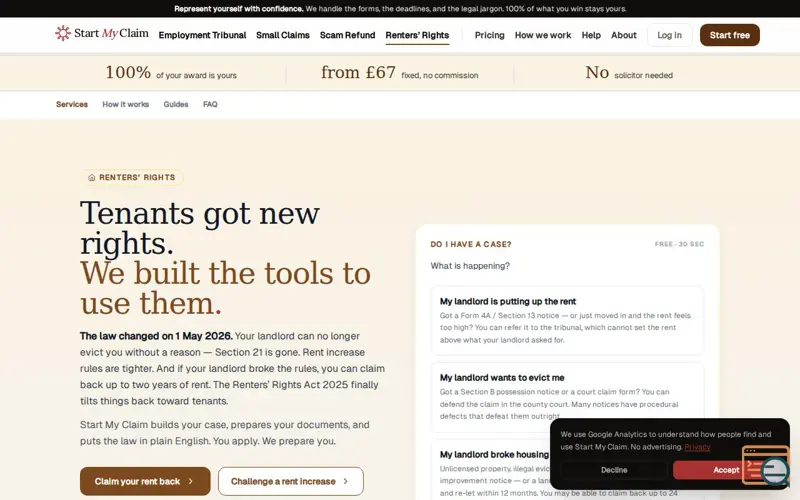Viewport: 800px width, 500px height.
Task: Choose 'My landlord wants to evict me' option
Action: 567,397
